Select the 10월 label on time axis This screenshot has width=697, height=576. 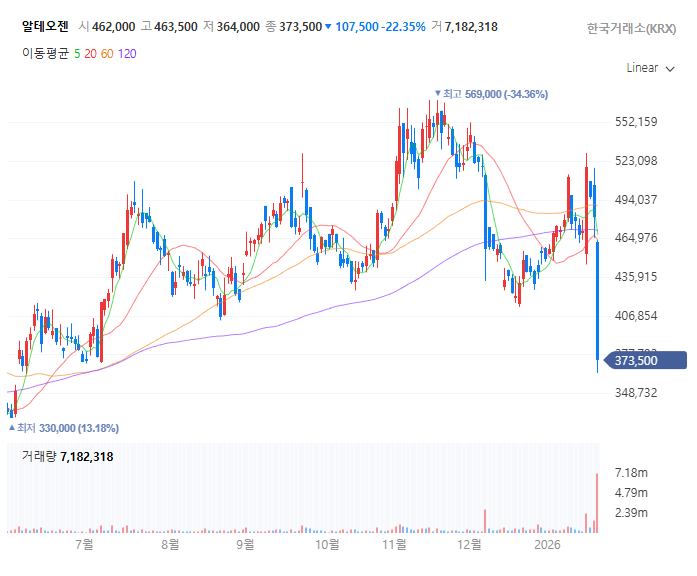click(327, 544)
